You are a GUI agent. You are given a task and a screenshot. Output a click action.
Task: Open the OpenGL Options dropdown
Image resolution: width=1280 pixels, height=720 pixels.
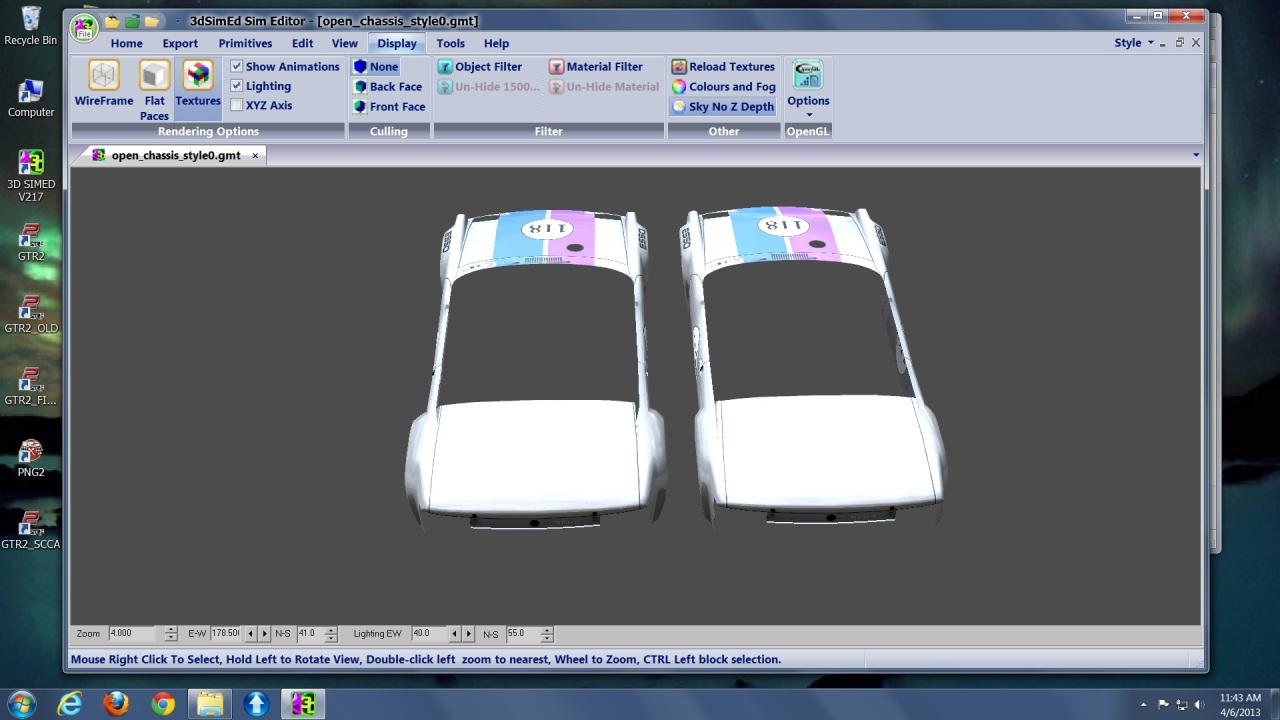coord(808,88)
